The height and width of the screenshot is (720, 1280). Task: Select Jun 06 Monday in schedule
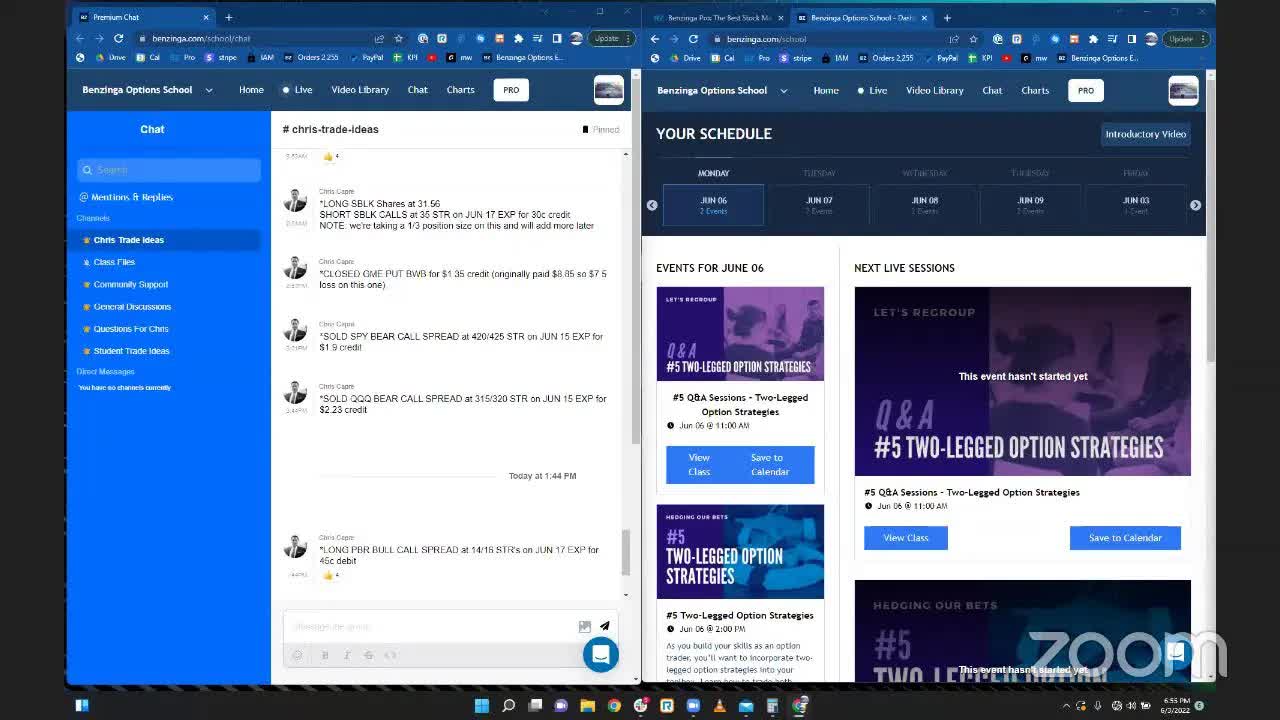click(x=713, y=205)
